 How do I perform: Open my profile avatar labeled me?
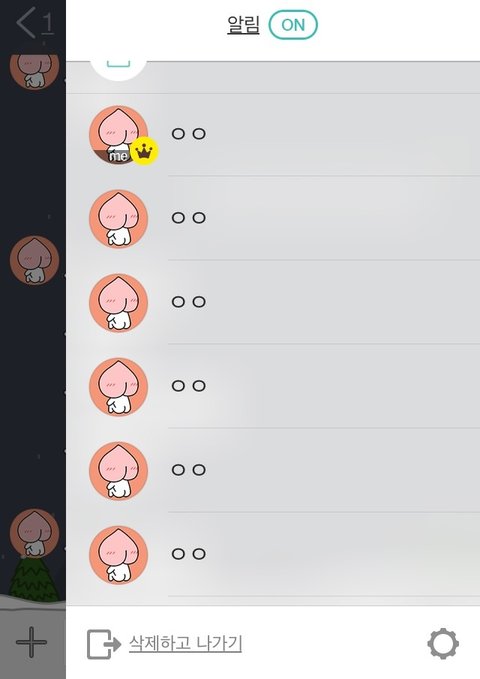[x=118, y=135]
